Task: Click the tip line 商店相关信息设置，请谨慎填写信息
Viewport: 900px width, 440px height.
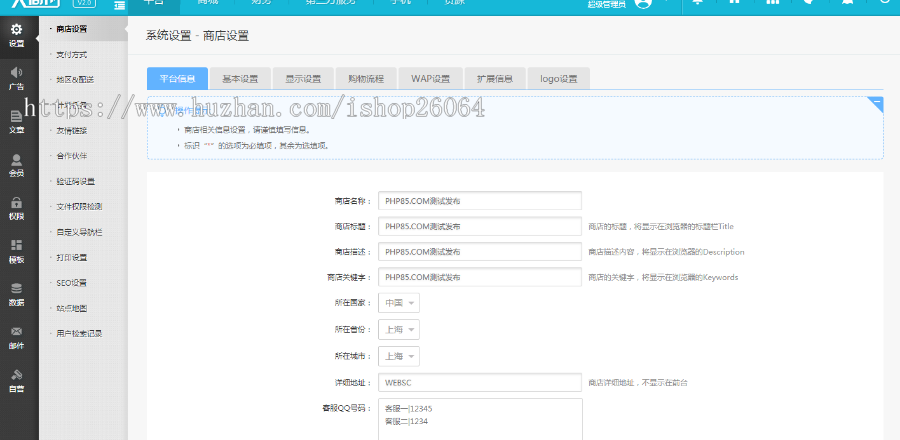Action: tap(247, 130)
